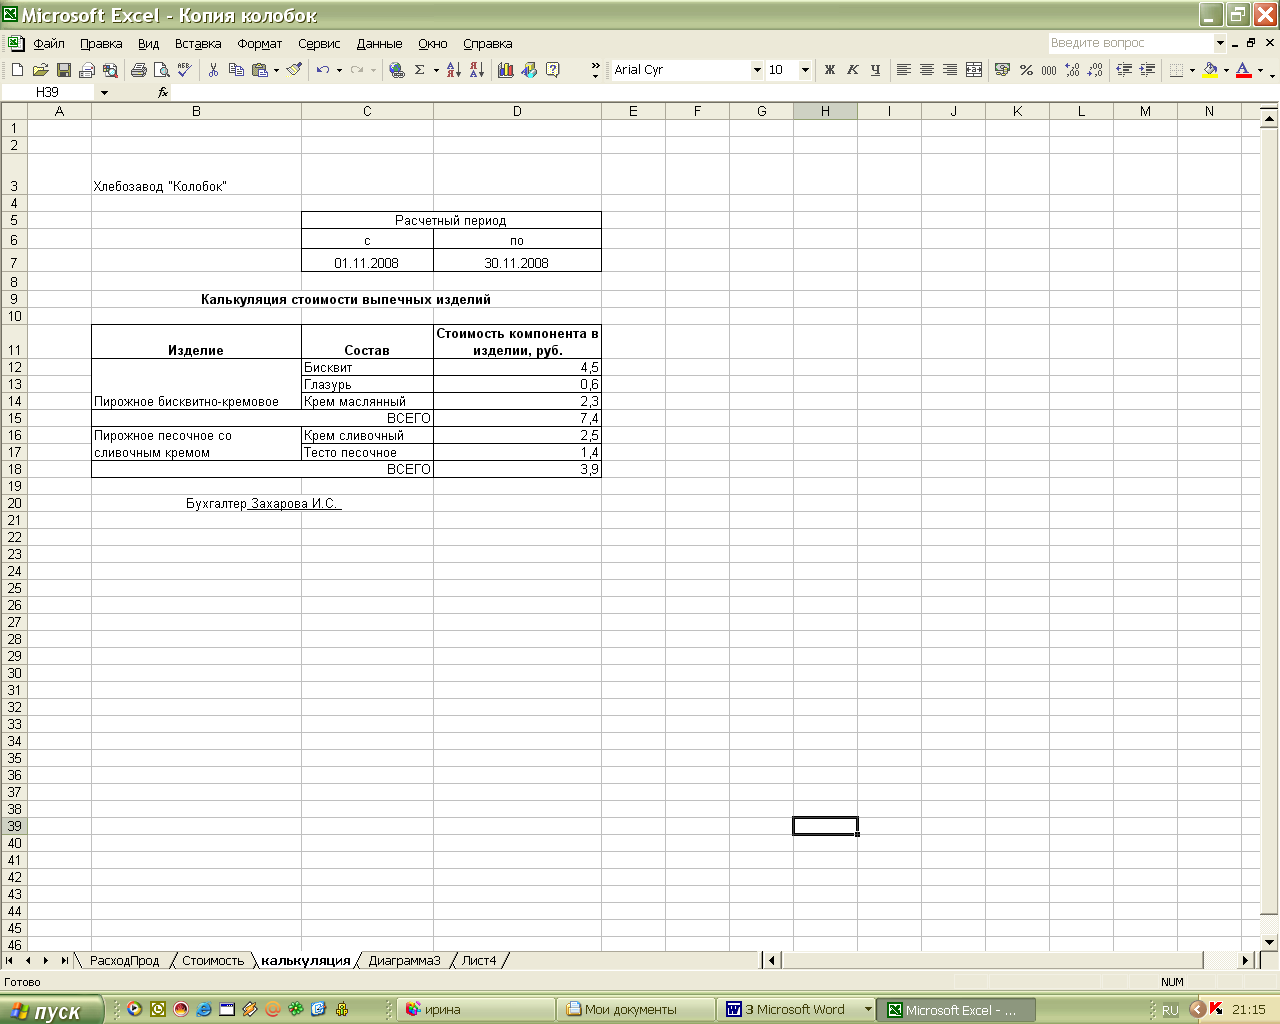
Task: Toggle bold formatting (Ж)
Action: (x=829, y=70)
